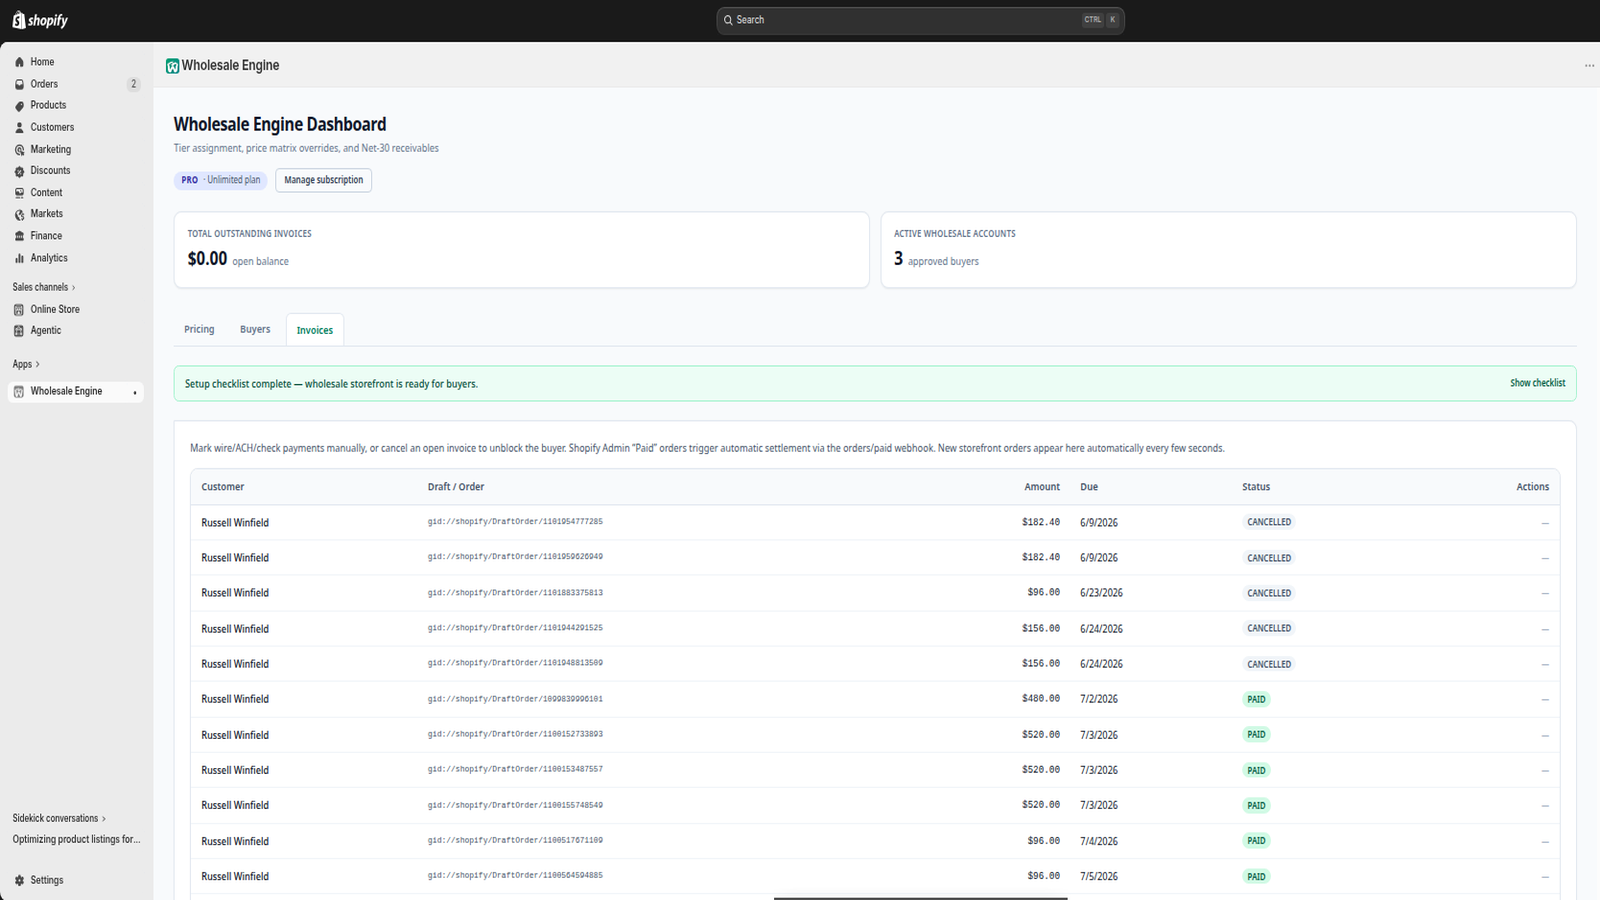Click Russell Winfield in the $480.00 row
The width and height of the screenshot is (1600, 900).
point(235,699)
